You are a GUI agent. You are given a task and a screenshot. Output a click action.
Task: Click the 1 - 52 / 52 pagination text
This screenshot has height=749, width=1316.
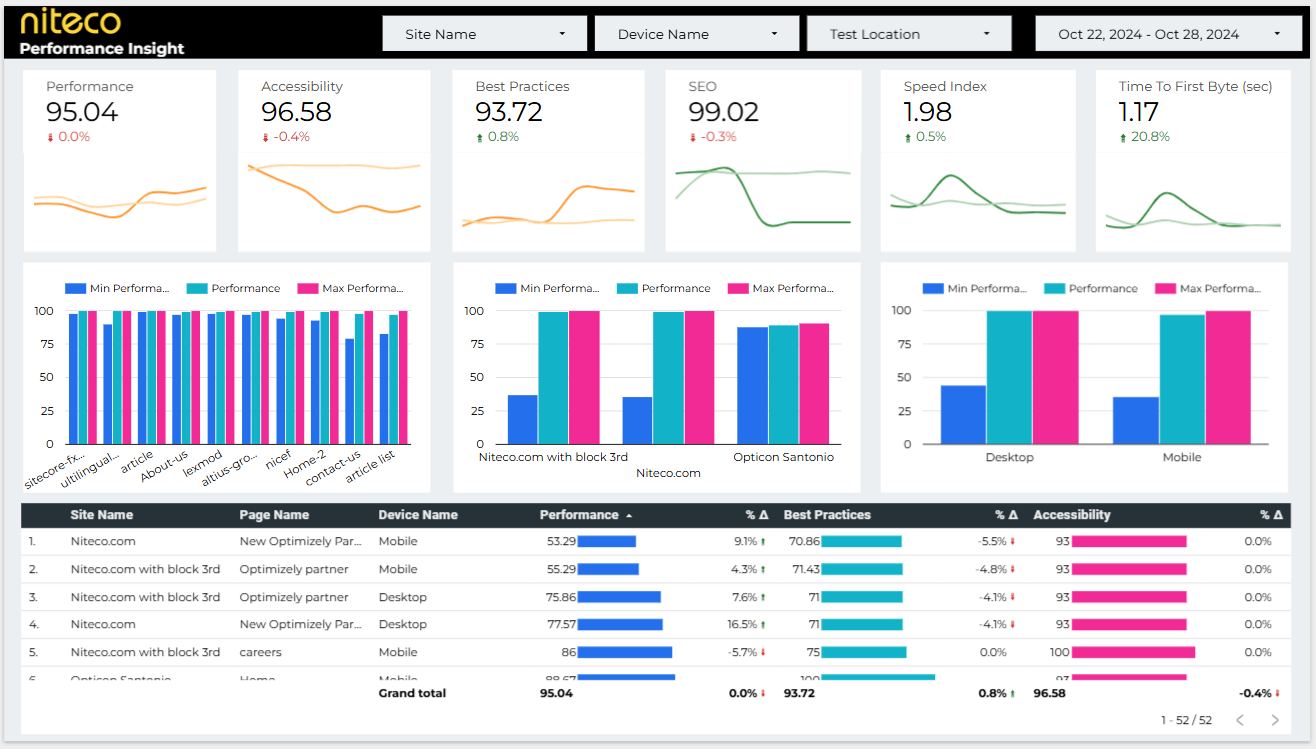pos(1186,720)
